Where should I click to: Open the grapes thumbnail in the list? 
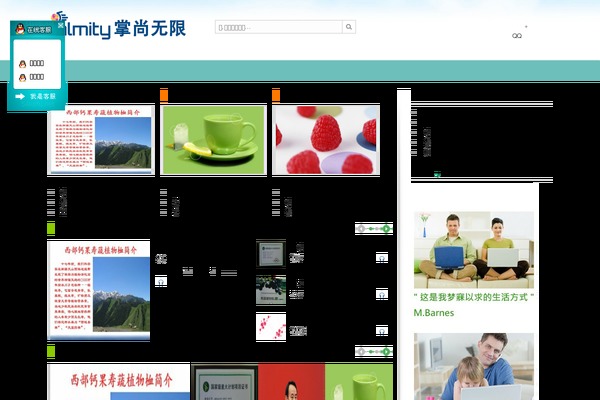(x=271, y=290)
